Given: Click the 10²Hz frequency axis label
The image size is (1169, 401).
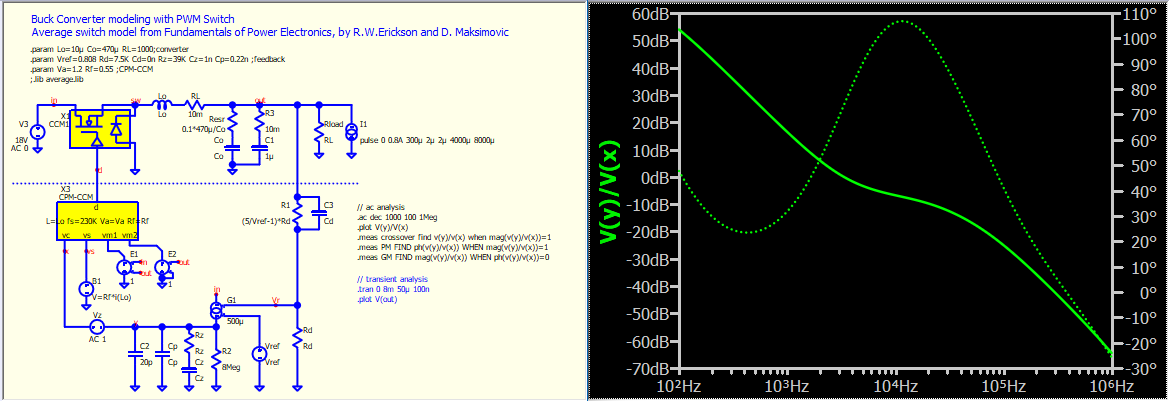Looking at the screenshot, I should (679, 386).
